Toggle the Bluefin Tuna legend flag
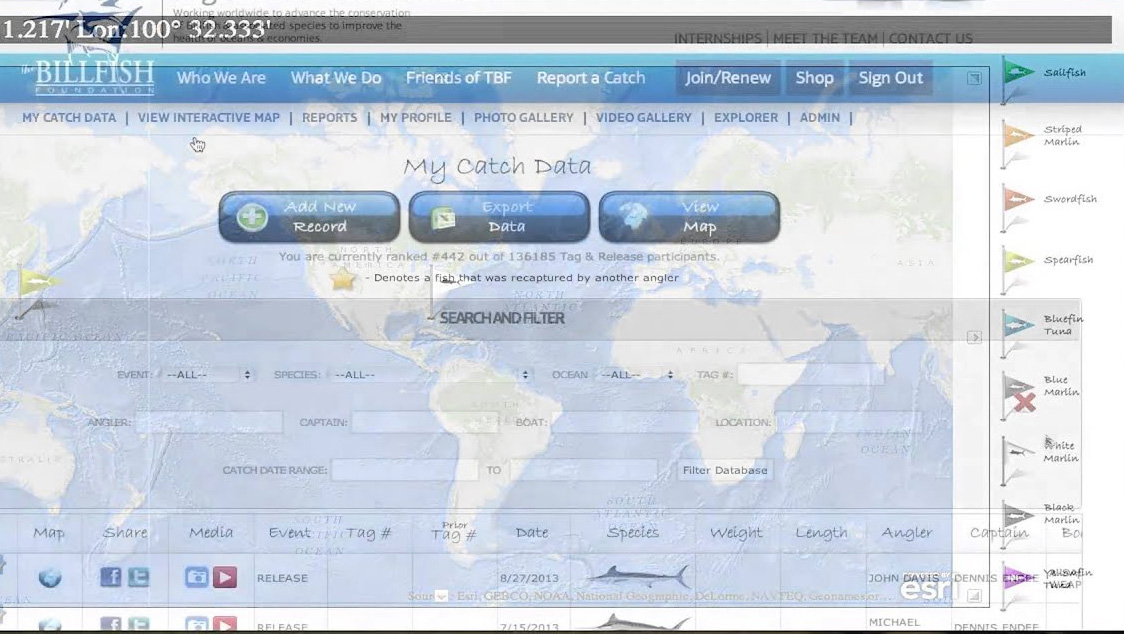 tap(1018, 325)
